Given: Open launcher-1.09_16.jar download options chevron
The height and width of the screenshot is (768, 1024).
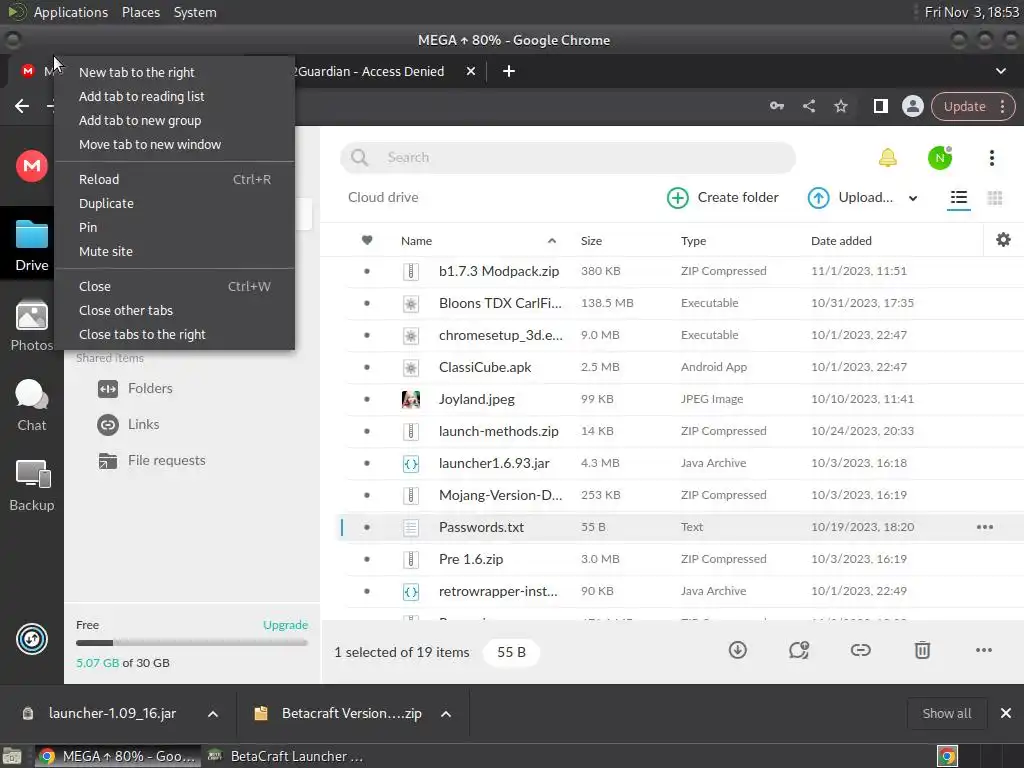Looking at the screenshot, I should pos(213,714).
